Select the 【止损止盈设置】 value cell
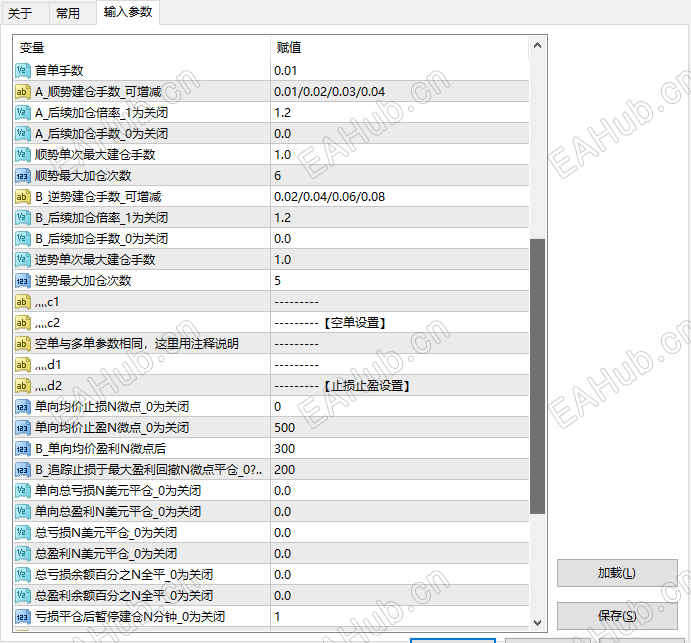The width and height of the screenshot is (691, 643). point(400,386)
